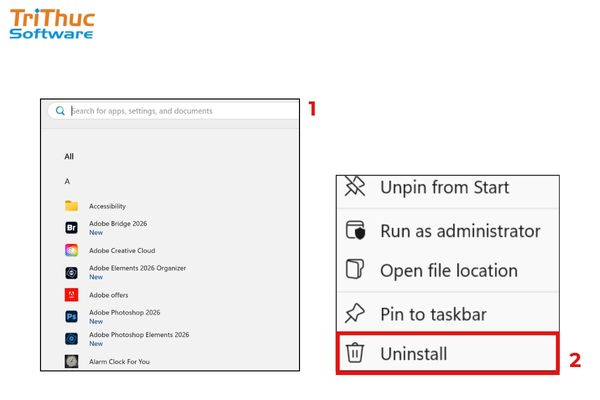Image resolution: width=600 pixels, height=400 pixels.
Task: Select Alarm Clock For You text
Action: tap(119, 361)
